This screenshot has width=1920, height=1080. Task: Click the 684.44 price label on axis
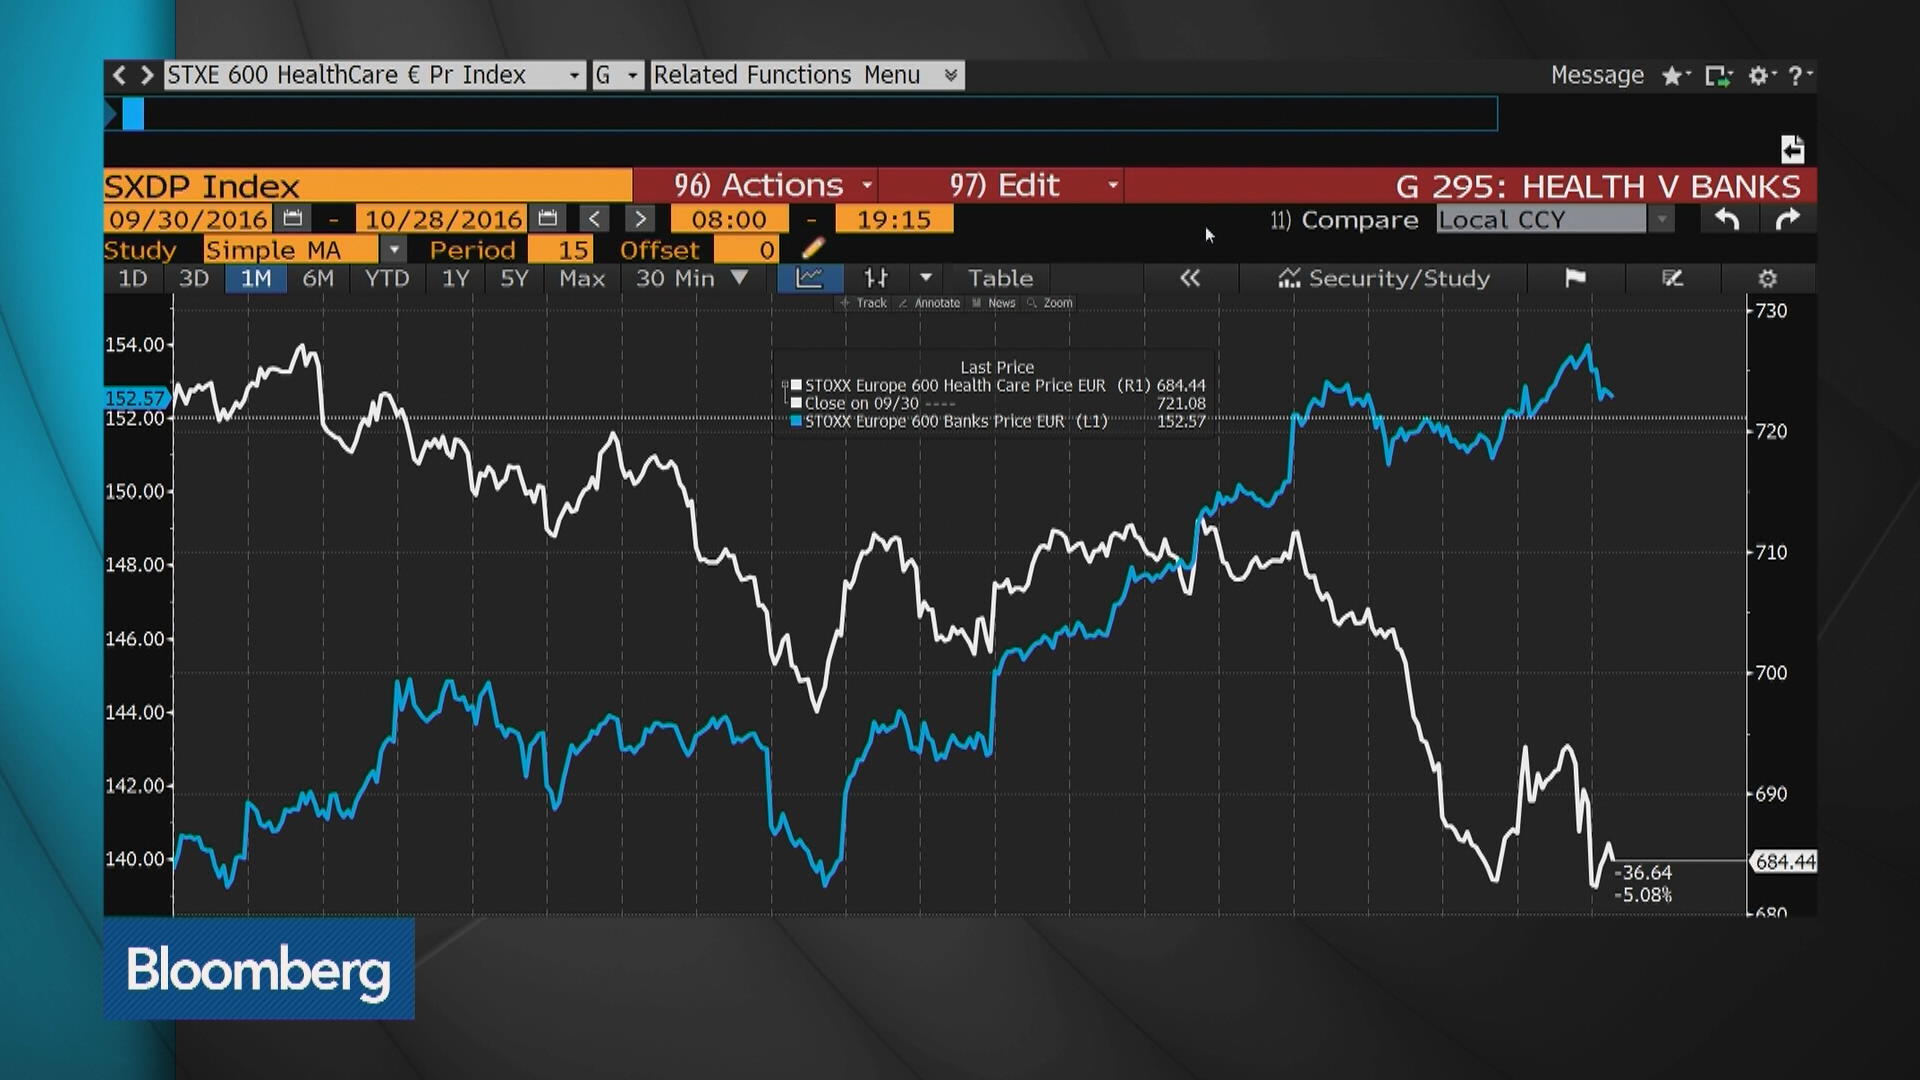[1785, 861]
